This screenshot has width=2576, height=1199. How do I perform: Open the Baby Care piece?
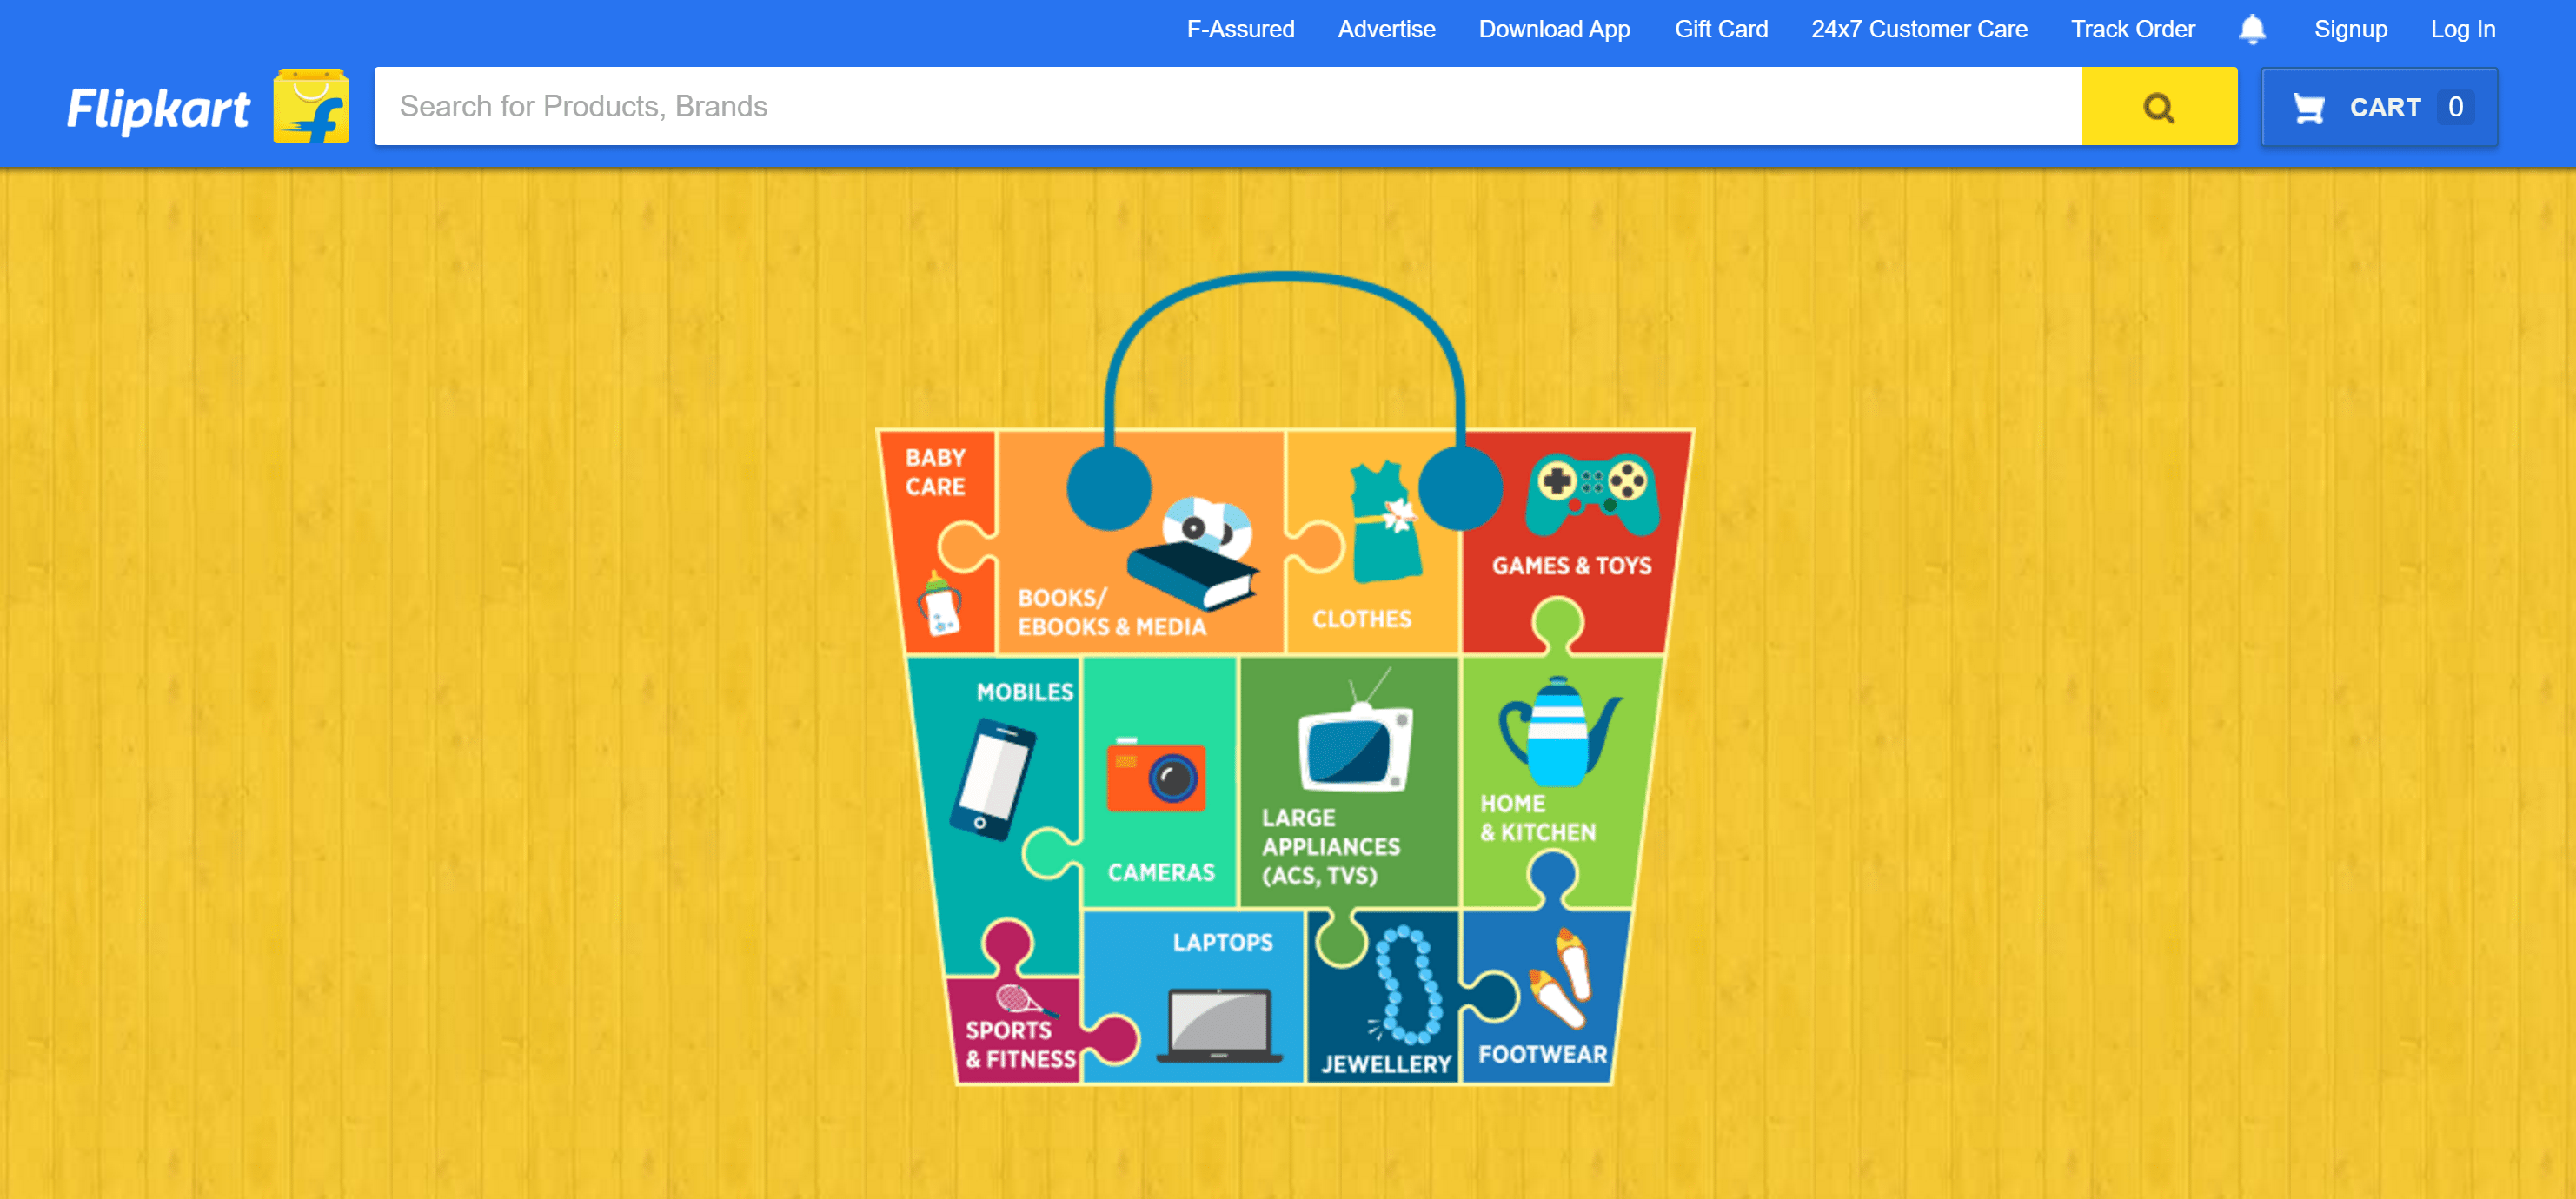(938, 542)
